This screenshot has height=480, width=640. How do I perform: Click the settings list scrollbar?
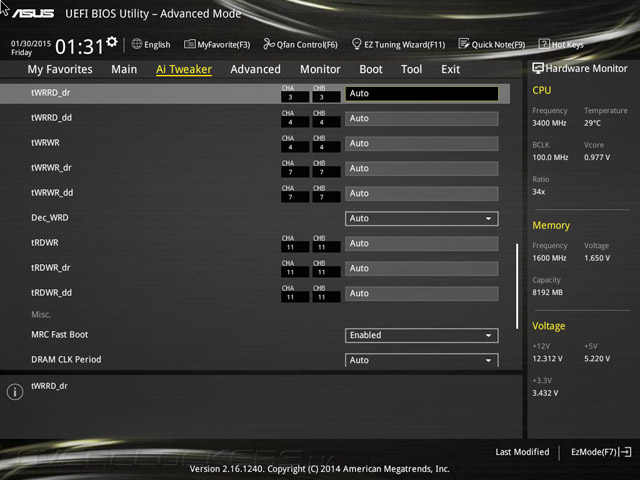click(x=517, y=286)
